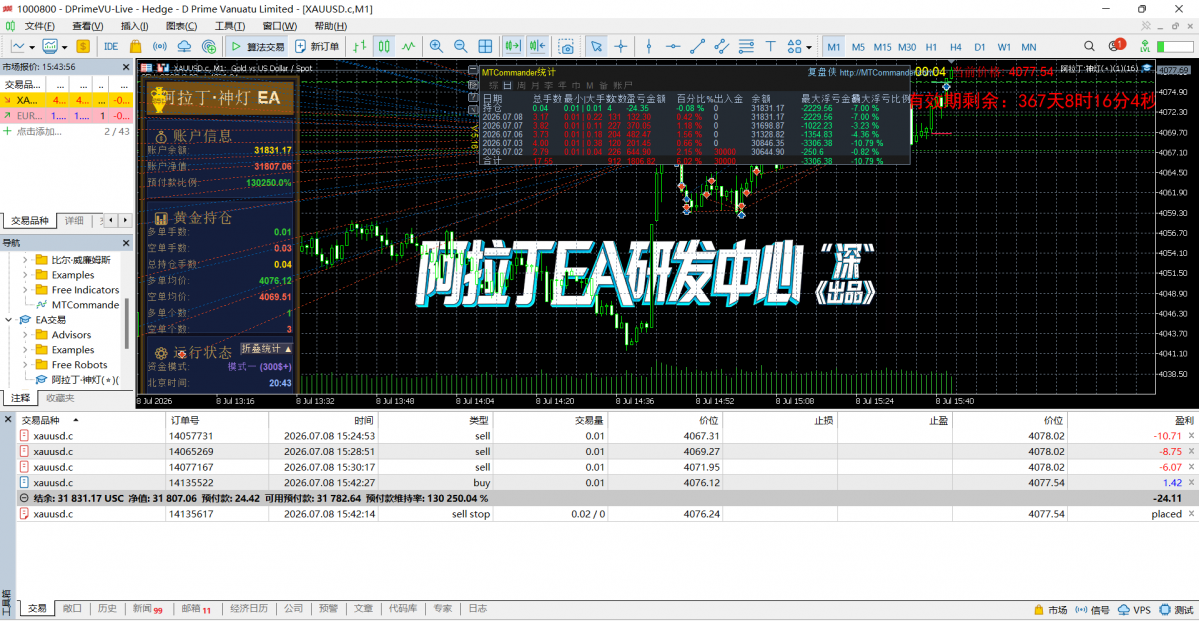Select the MN timeframe
The image size is (1199, 621).
(1029, 46)
